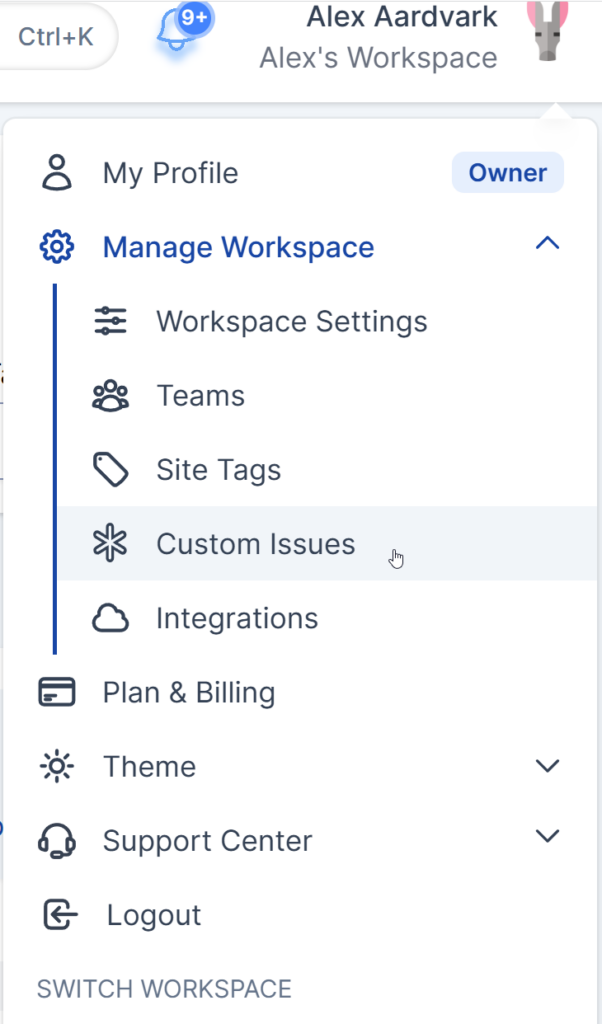
Task: Click the Owner badge
Action: pos(507,172)
